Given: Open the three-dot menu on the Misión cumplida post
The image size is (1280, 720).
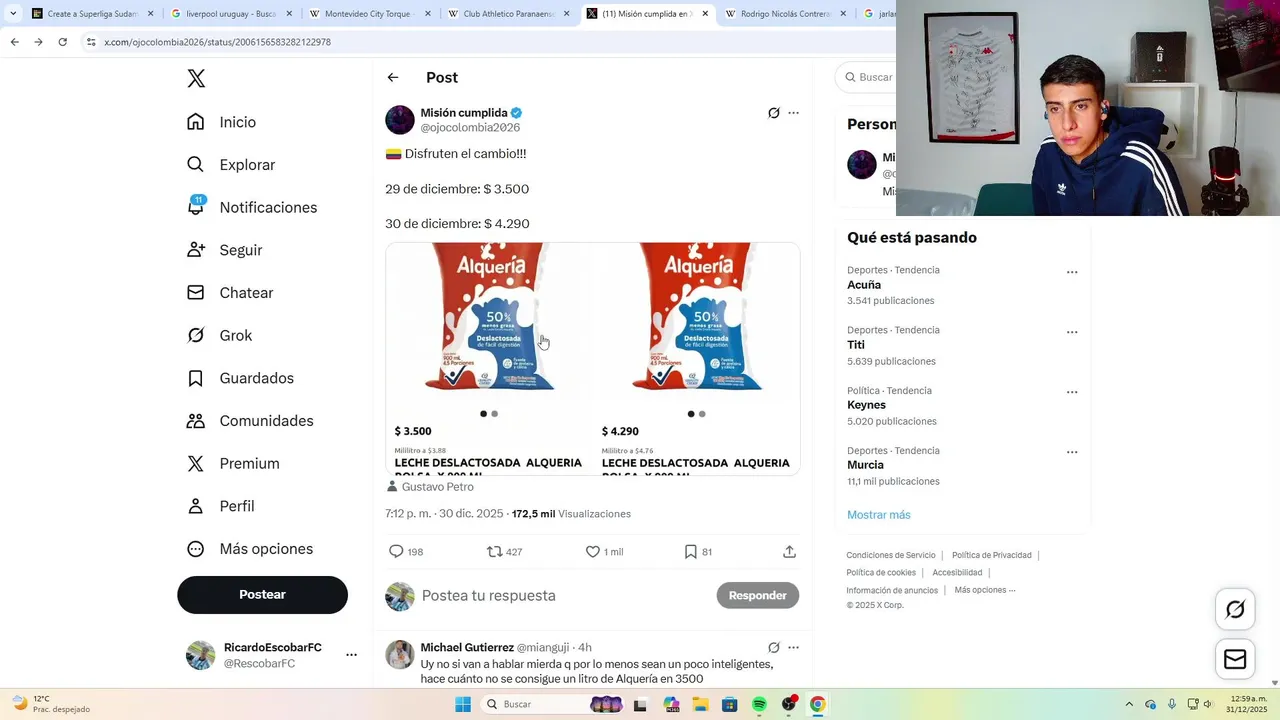Looking at the screenshot, I should [793, 113].
